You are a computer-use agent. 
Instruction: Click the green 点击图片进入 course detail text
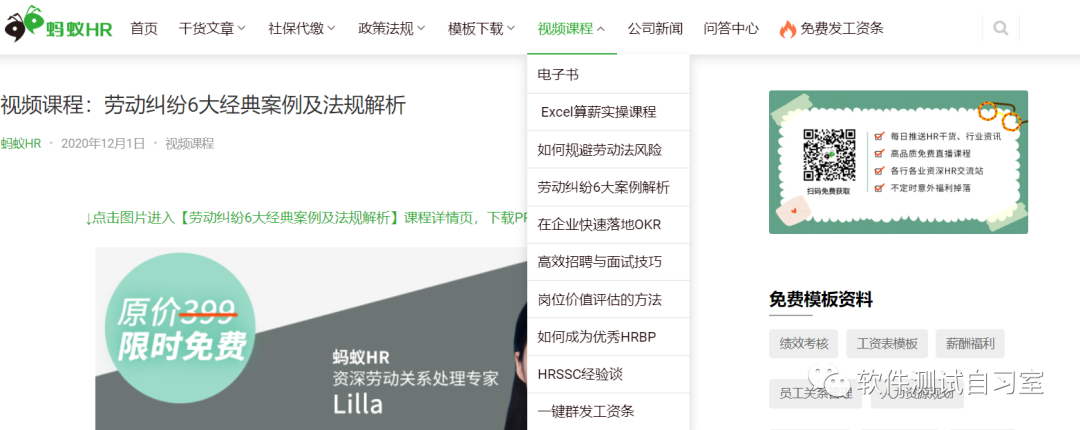tap(306, 218)
